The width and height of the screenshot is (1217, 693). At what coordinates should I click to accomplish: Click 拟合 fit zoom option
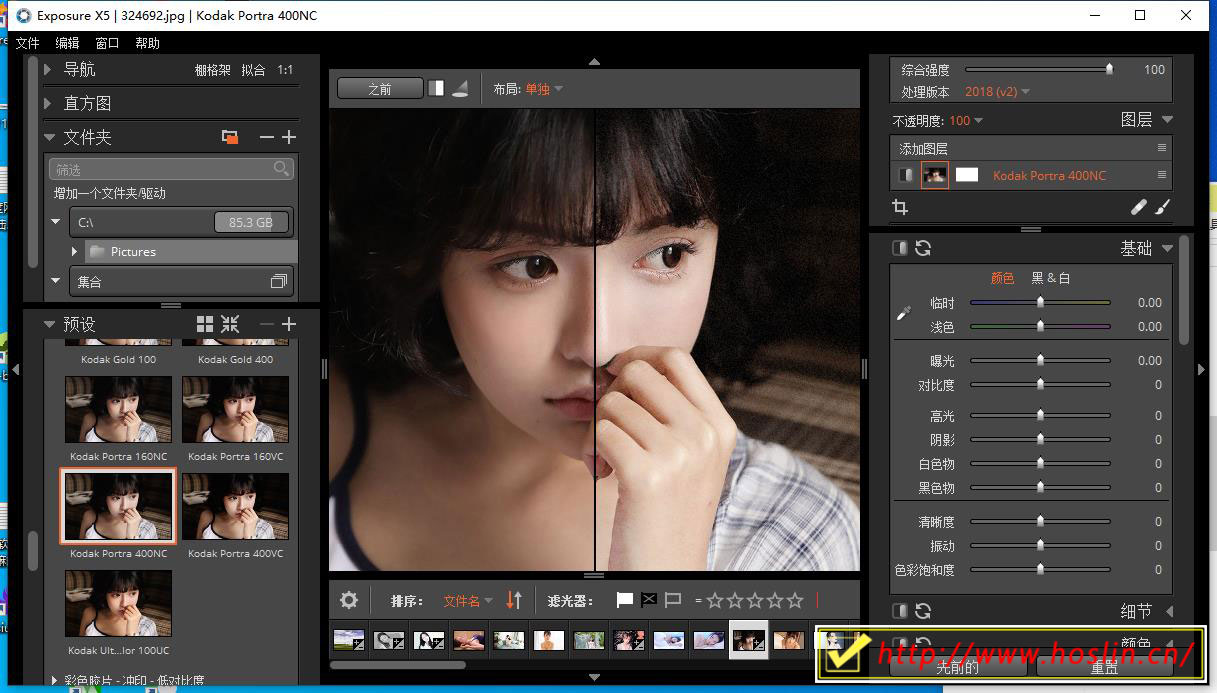[x=254, y=70]
